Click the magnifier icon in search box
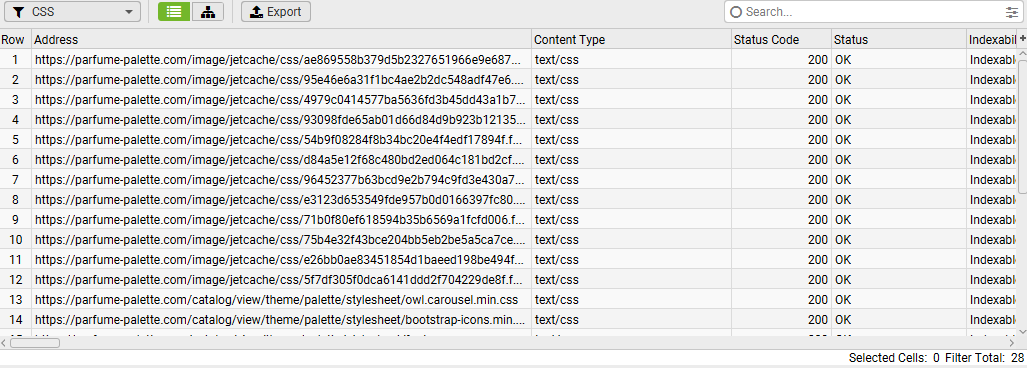1027x368 pixels. point(736,12)
